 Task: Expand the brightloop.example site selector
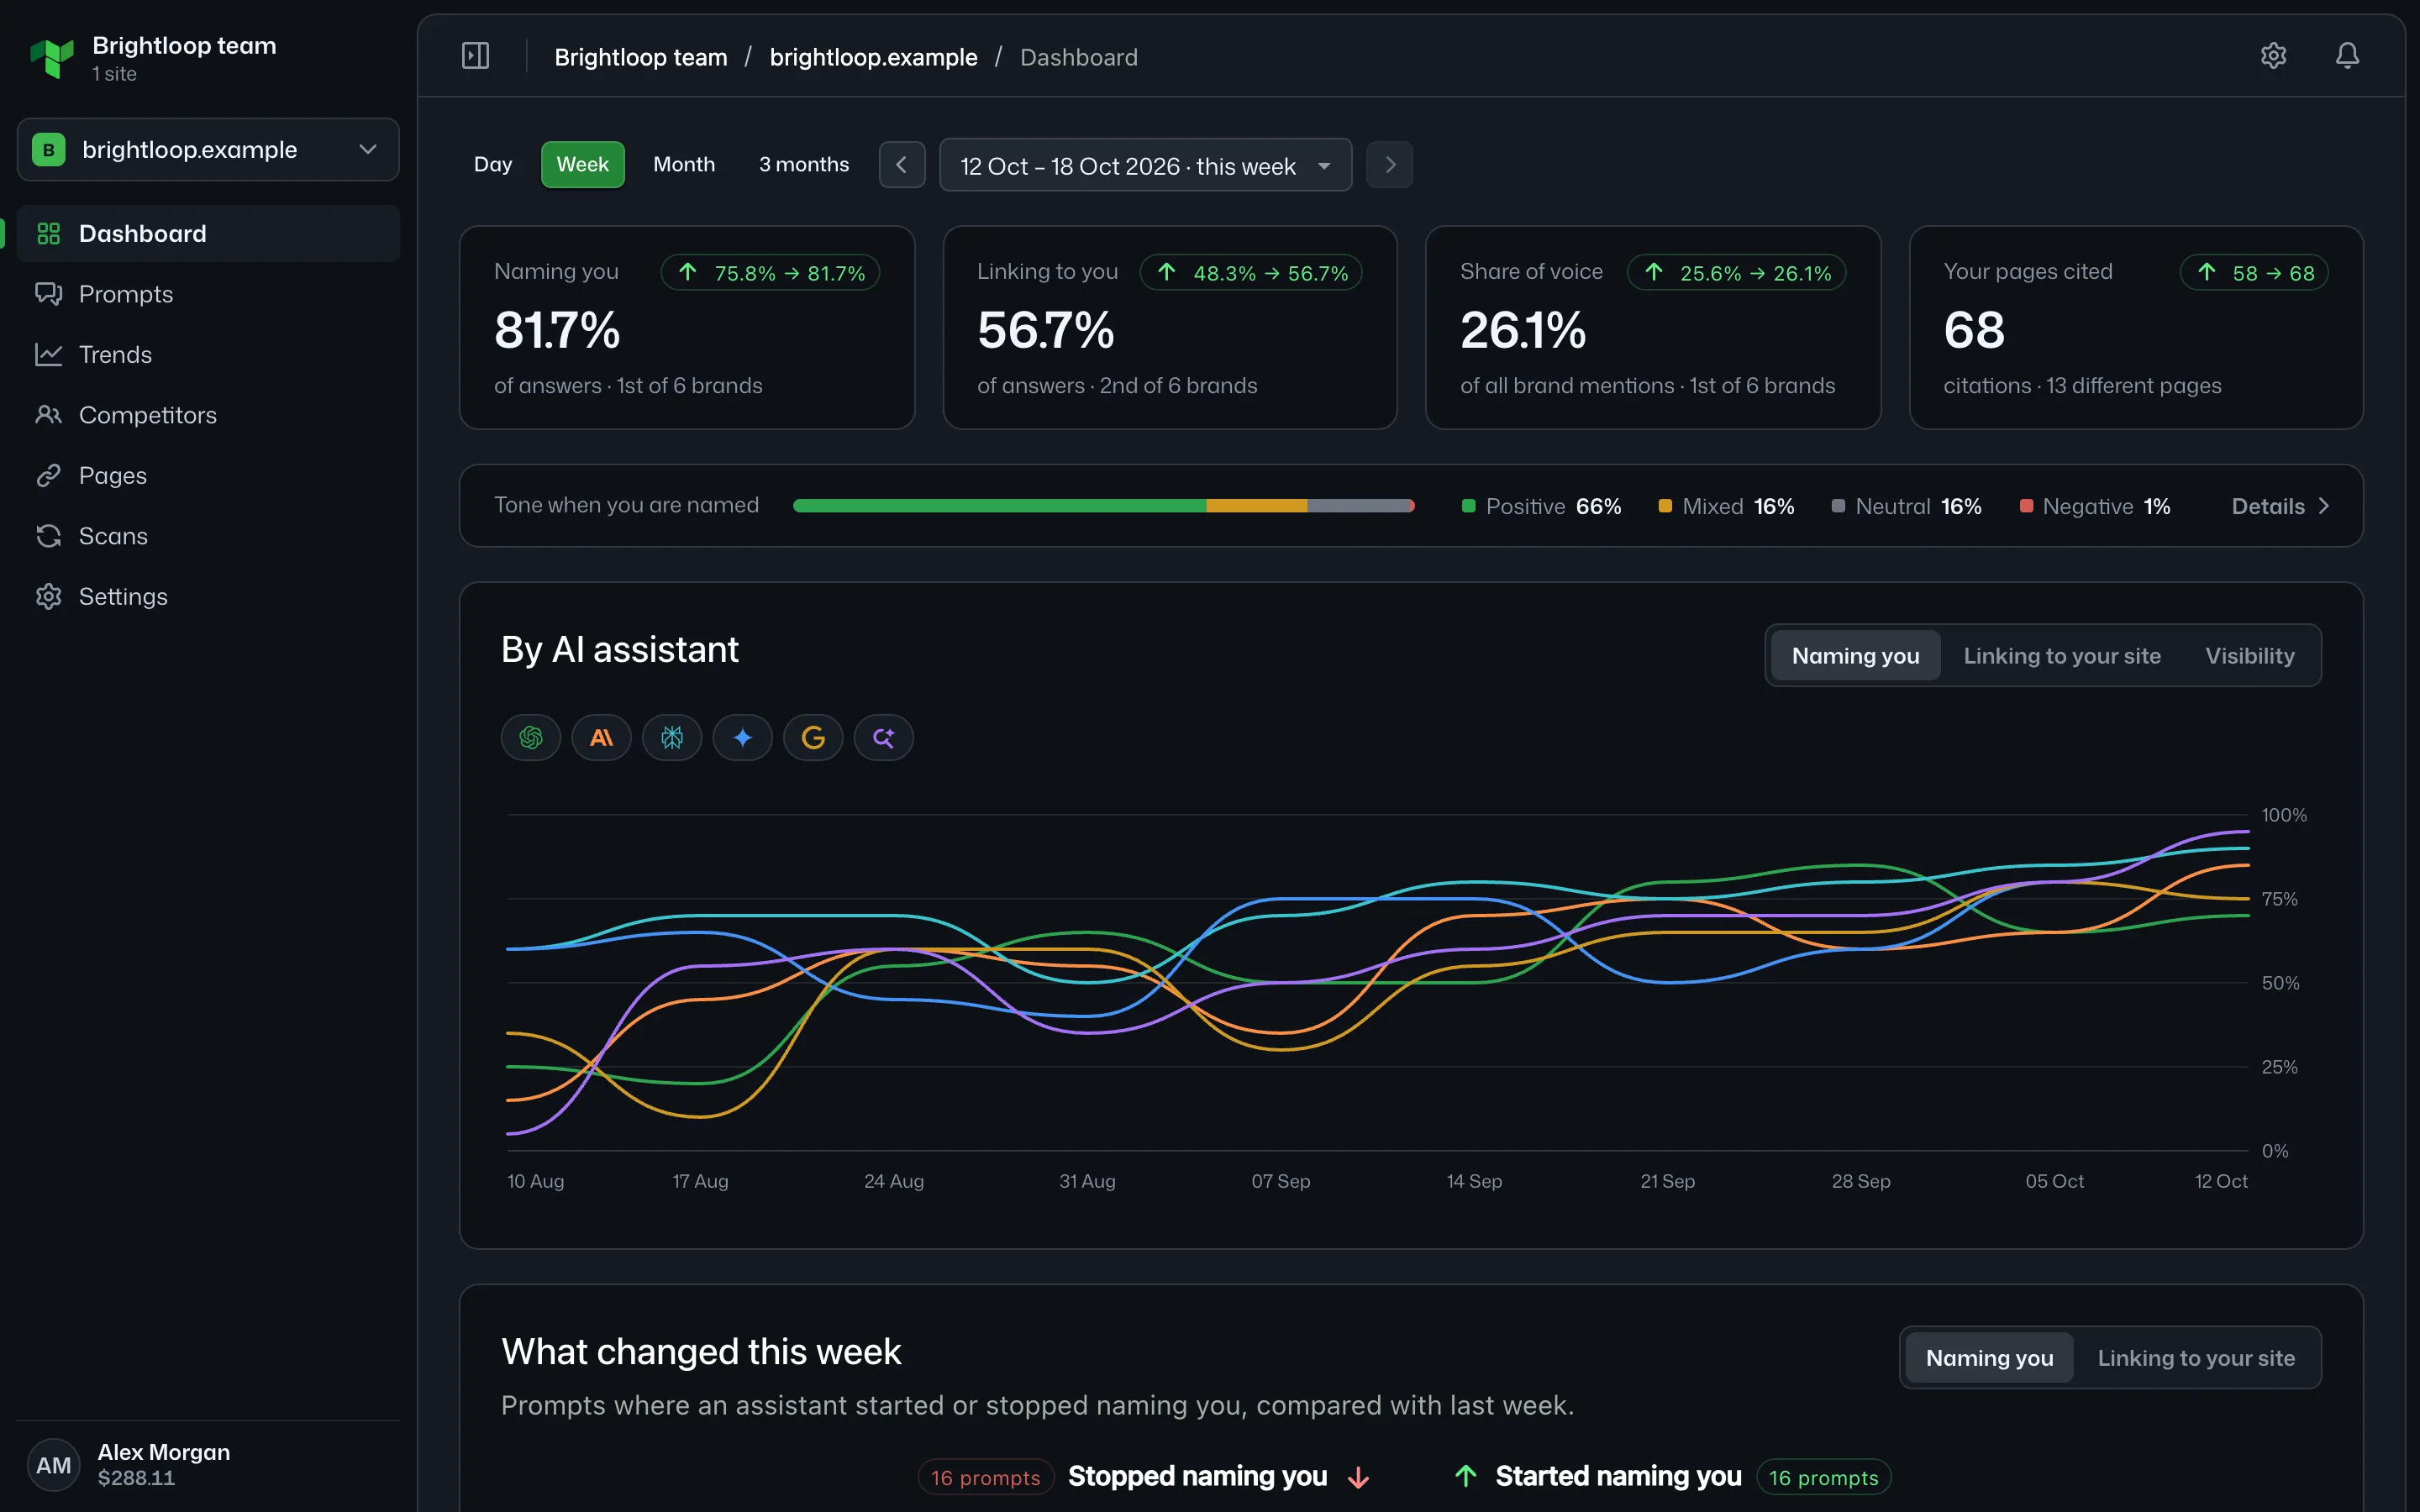[208, 149]
